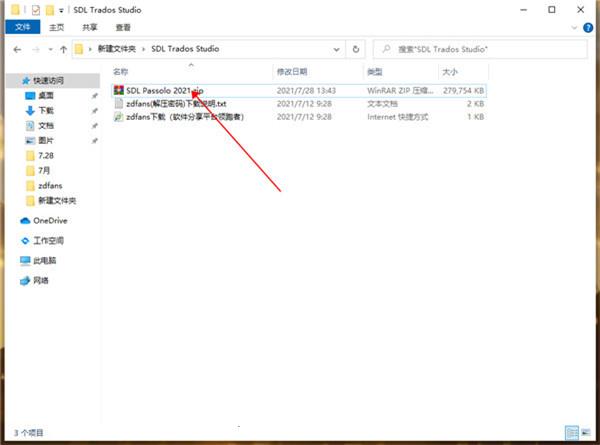
Task: Sort by the 大小 column header
Action: pos(450,72)
